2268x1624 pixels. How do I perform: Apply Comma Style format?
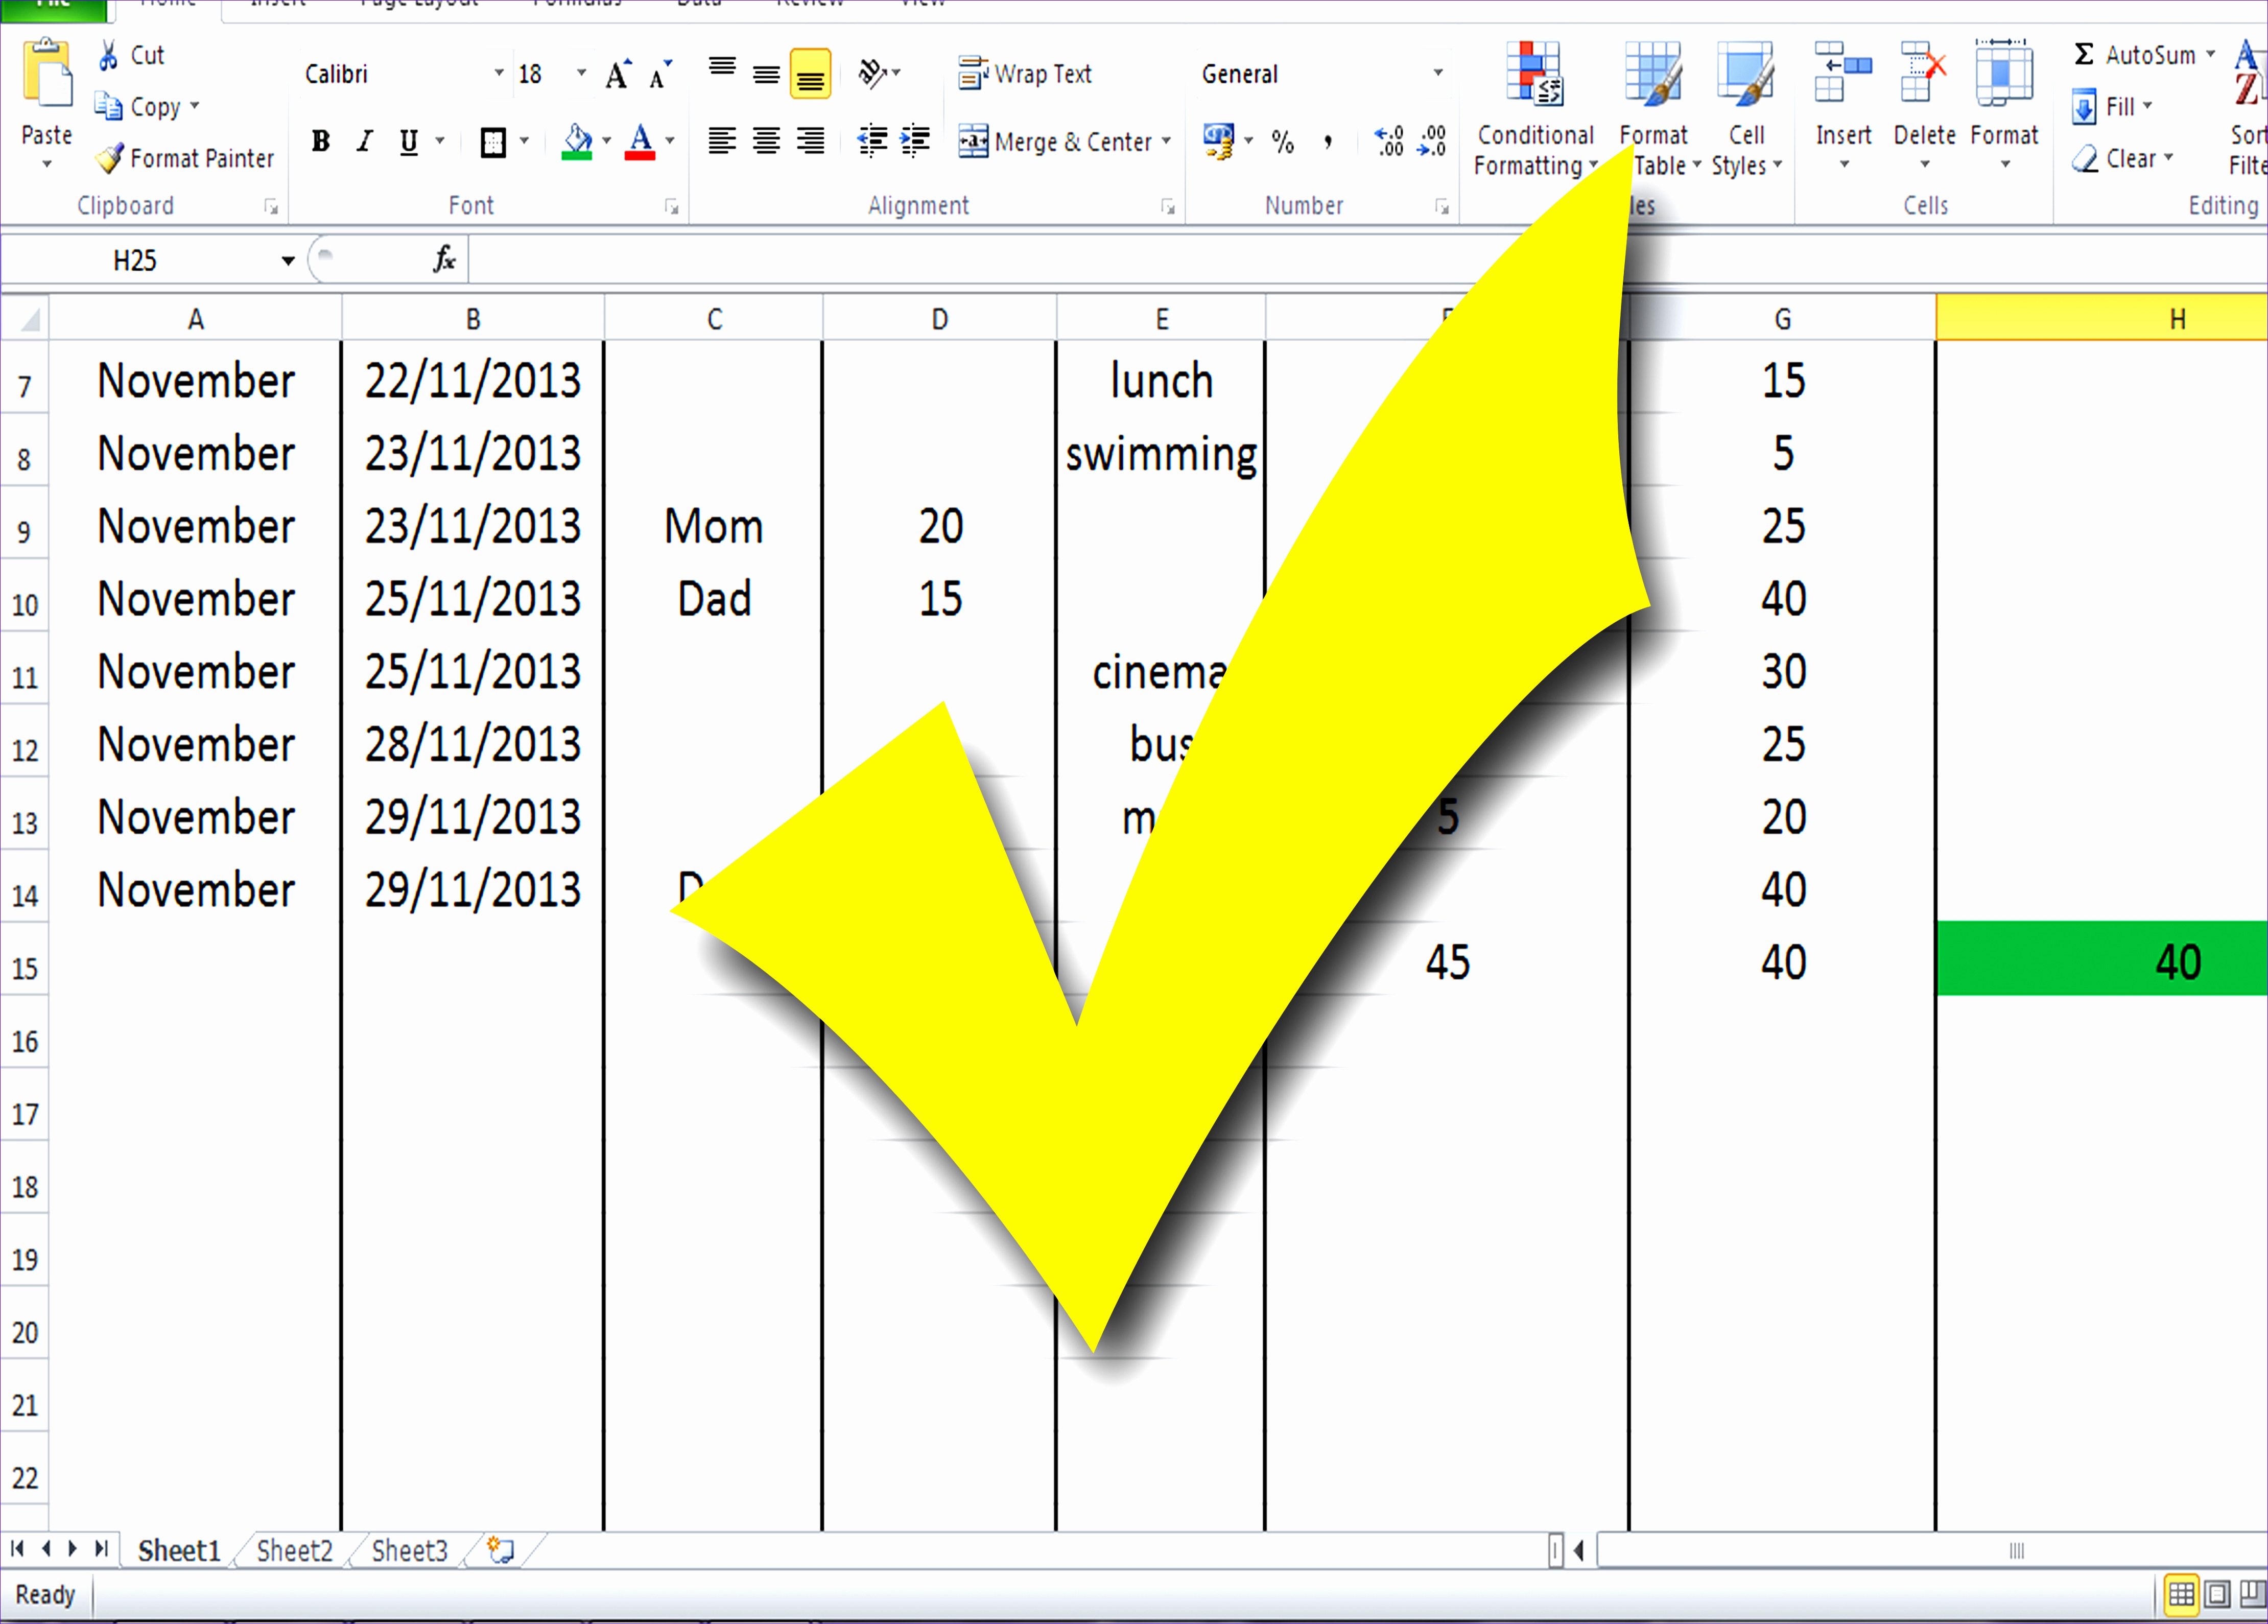point(1328,142)
